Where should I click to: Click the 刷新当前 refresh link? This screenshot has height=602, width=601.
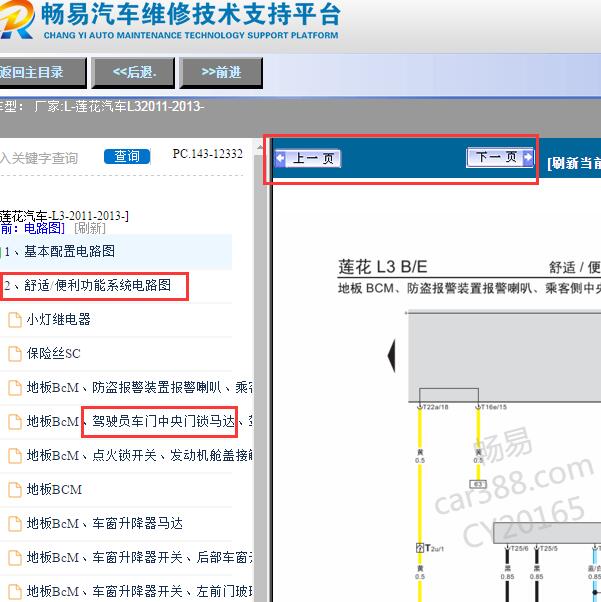pyautogui.click(x=574, y=163)
